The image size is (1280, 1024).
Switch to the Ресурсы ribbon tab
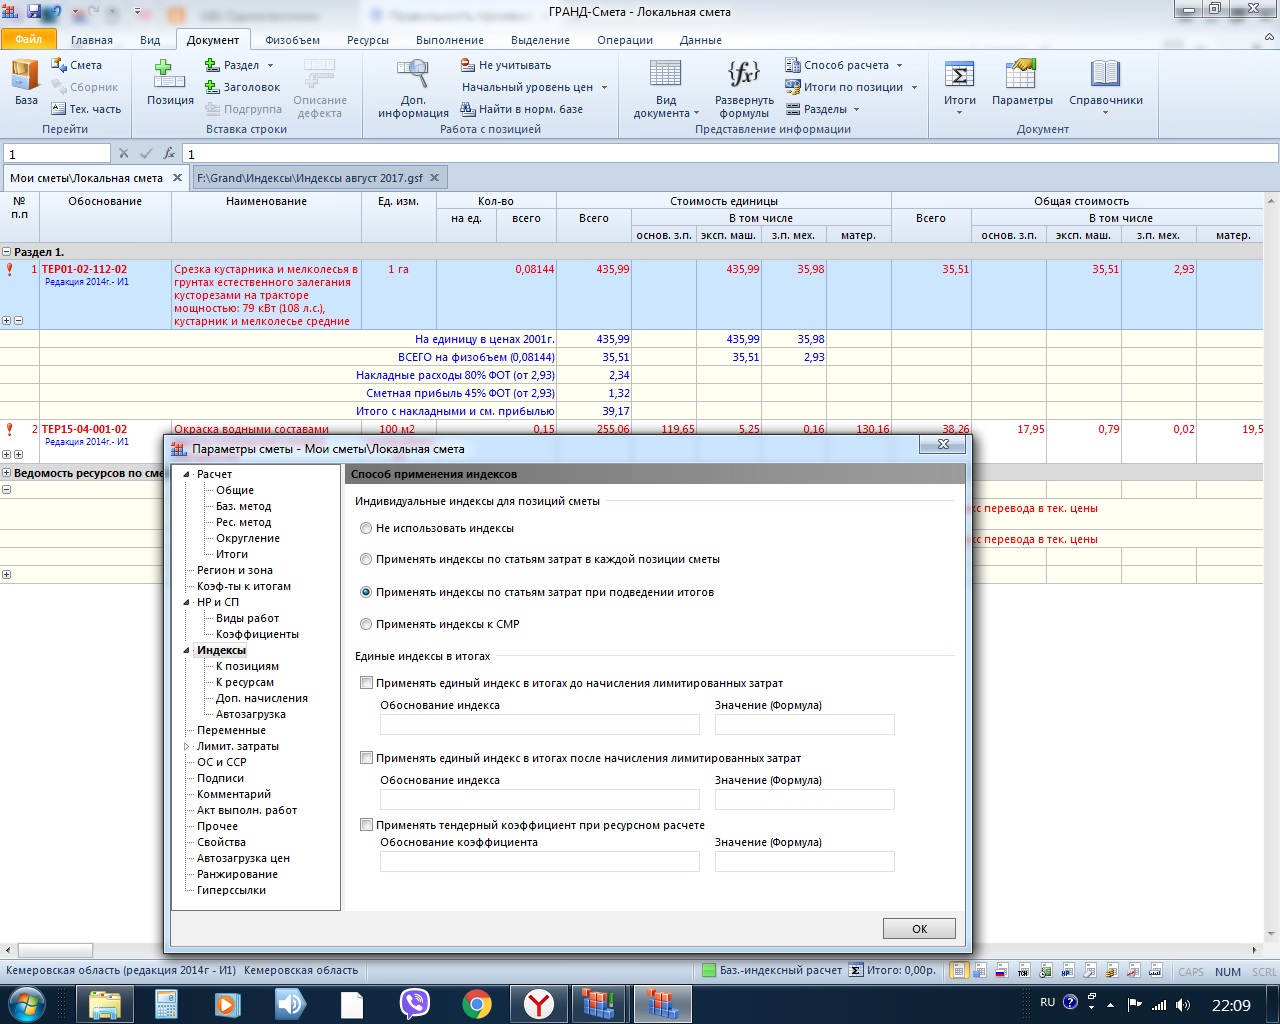pyautogui.click(x=367, y=40)
